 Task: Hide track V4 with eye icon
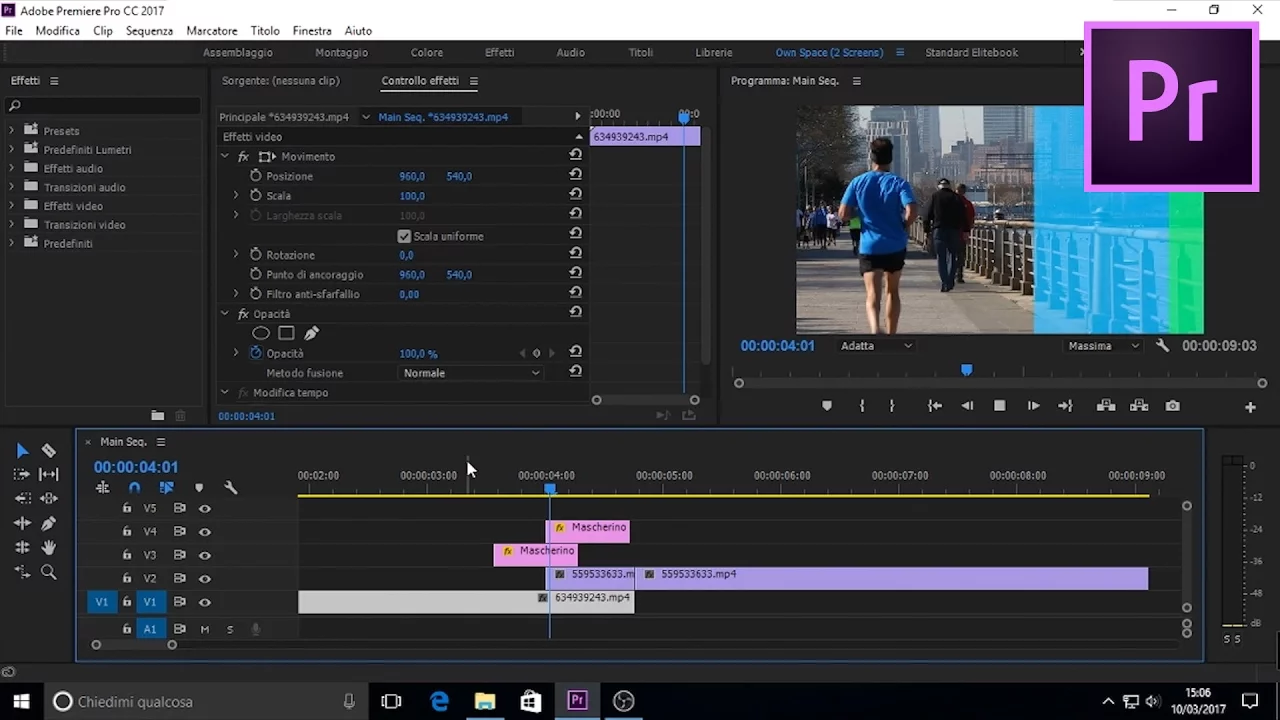point(205,532)
